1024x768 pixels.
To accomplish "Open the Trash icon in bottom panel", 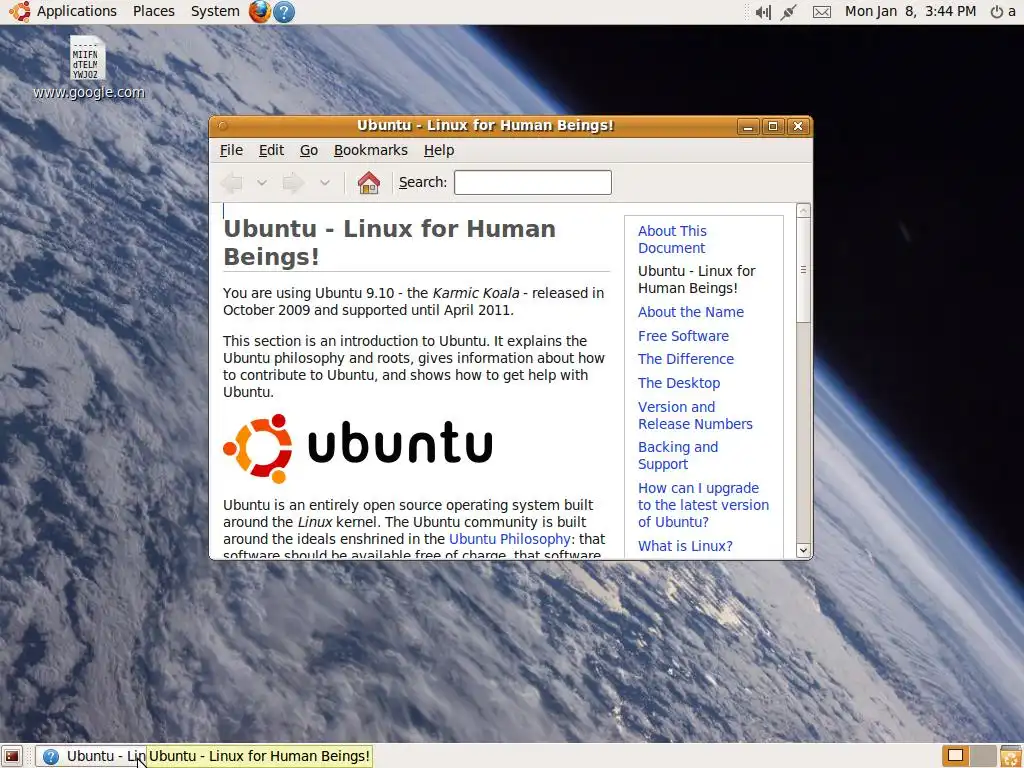I will coord(1010,756).
